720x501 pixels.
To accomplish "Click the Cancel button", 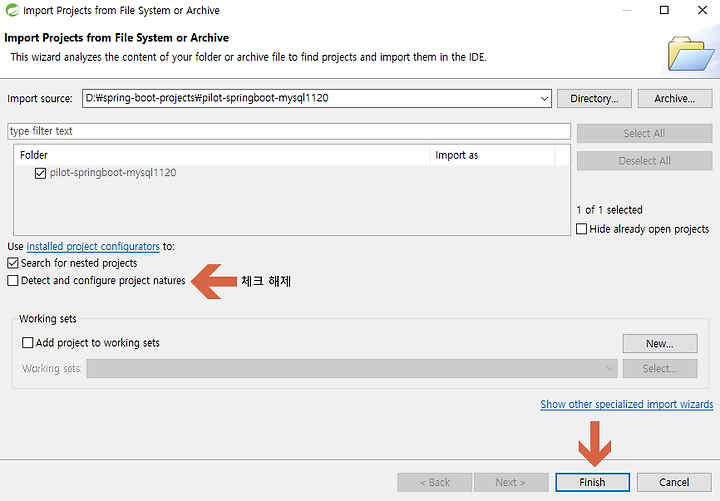I will pyautogui.click(x=674, y=483).
